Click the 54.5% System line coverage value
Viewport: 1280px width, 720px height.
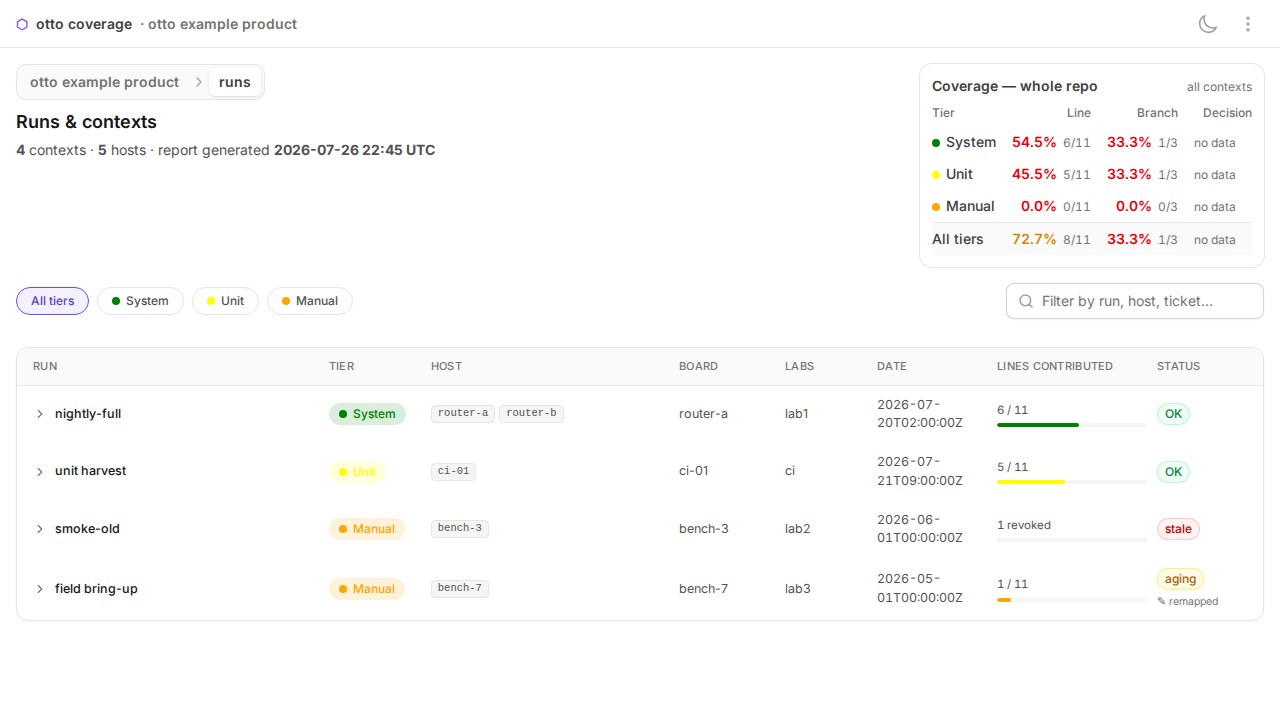pos(1034,143)
